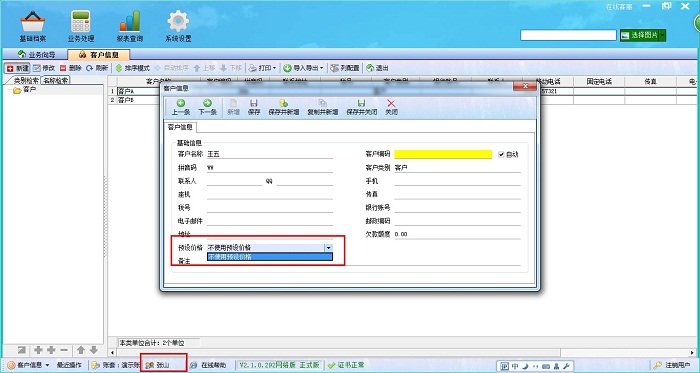Click the 拼音码 input field
This screenshot has height=373, width=700.
click(x=270, y=168)
